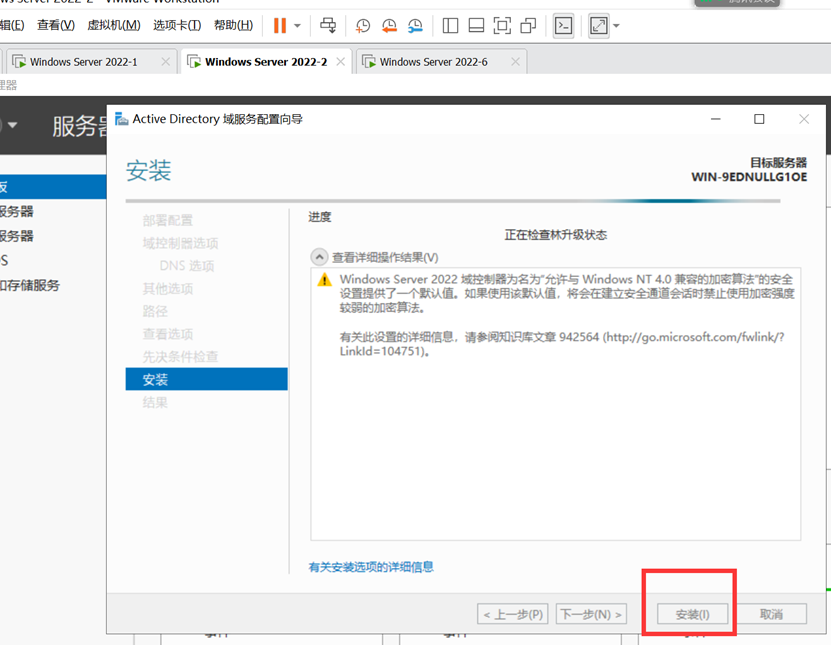This screenshot has height=645, width=831.
Task: Toggle the thumbnail bar view
Action: [476, 25]
